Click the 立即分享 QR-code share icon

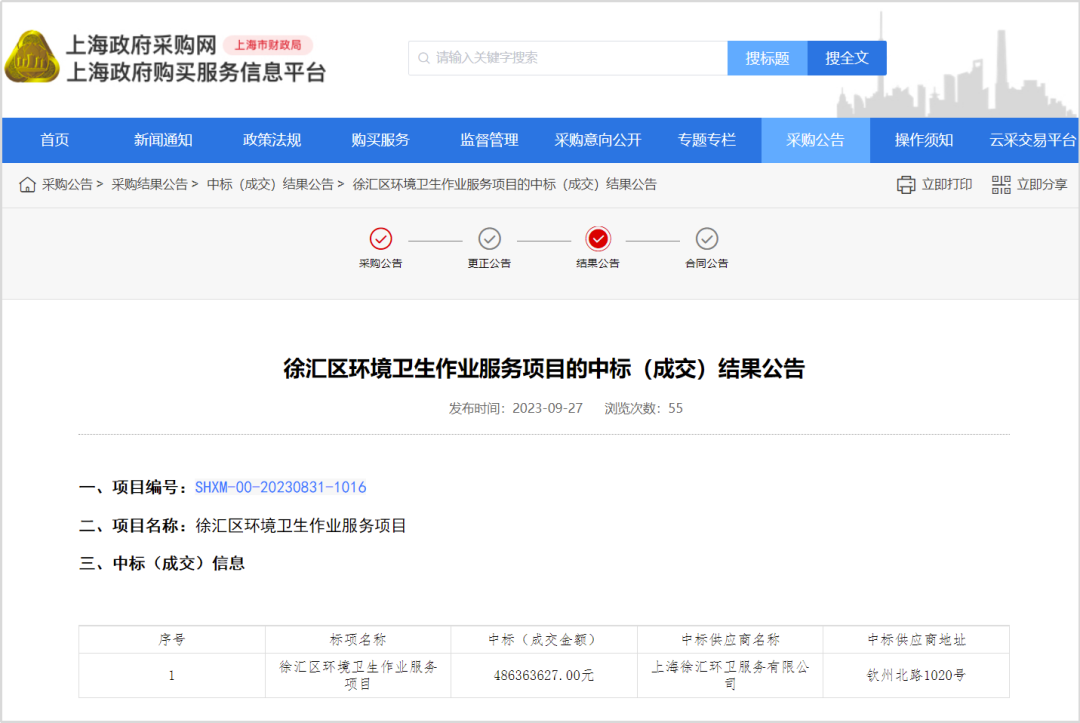pos(1000,184)
